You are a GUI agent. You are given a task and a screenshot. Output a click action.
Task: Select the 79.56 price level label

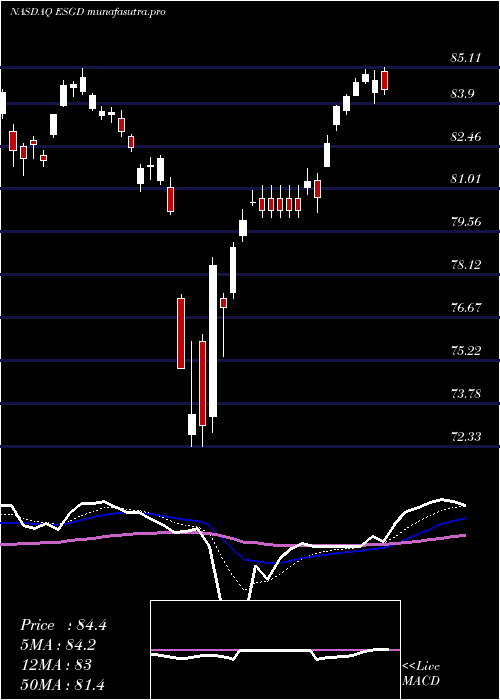(466, 222)
